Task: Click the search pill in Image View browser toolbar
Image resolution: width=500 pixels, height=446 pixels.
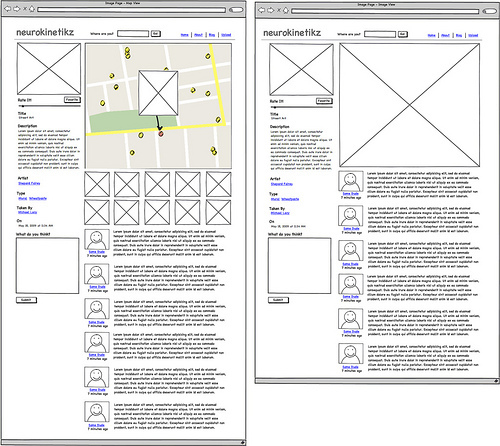Action: [x=490, y=11]
